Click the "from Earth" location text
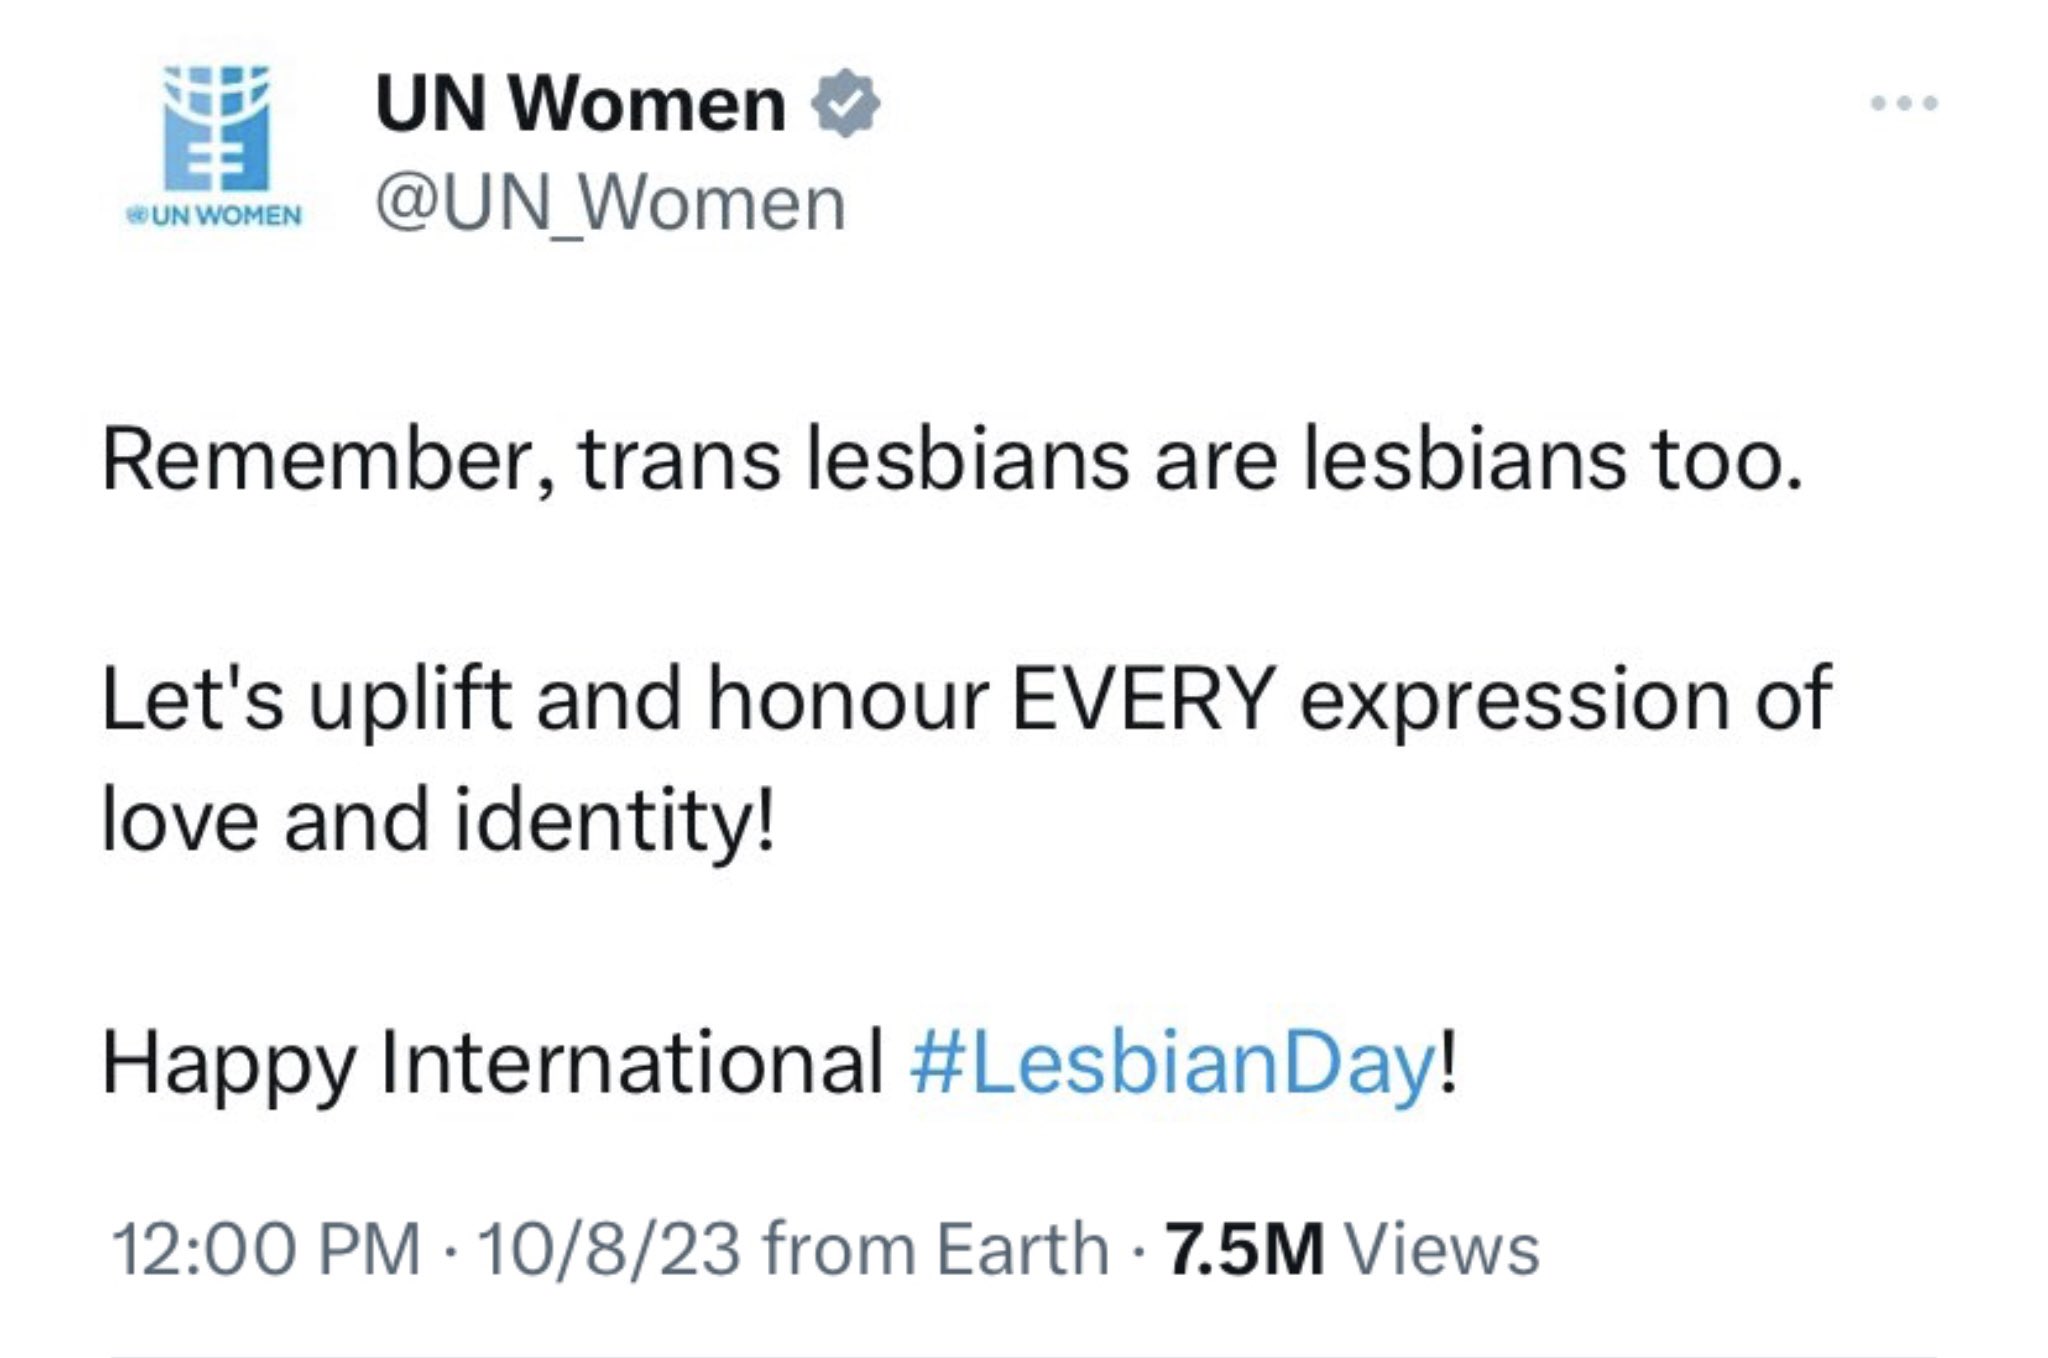The width and height of the screenshot is (2048, 1358). click(935, 1249)
